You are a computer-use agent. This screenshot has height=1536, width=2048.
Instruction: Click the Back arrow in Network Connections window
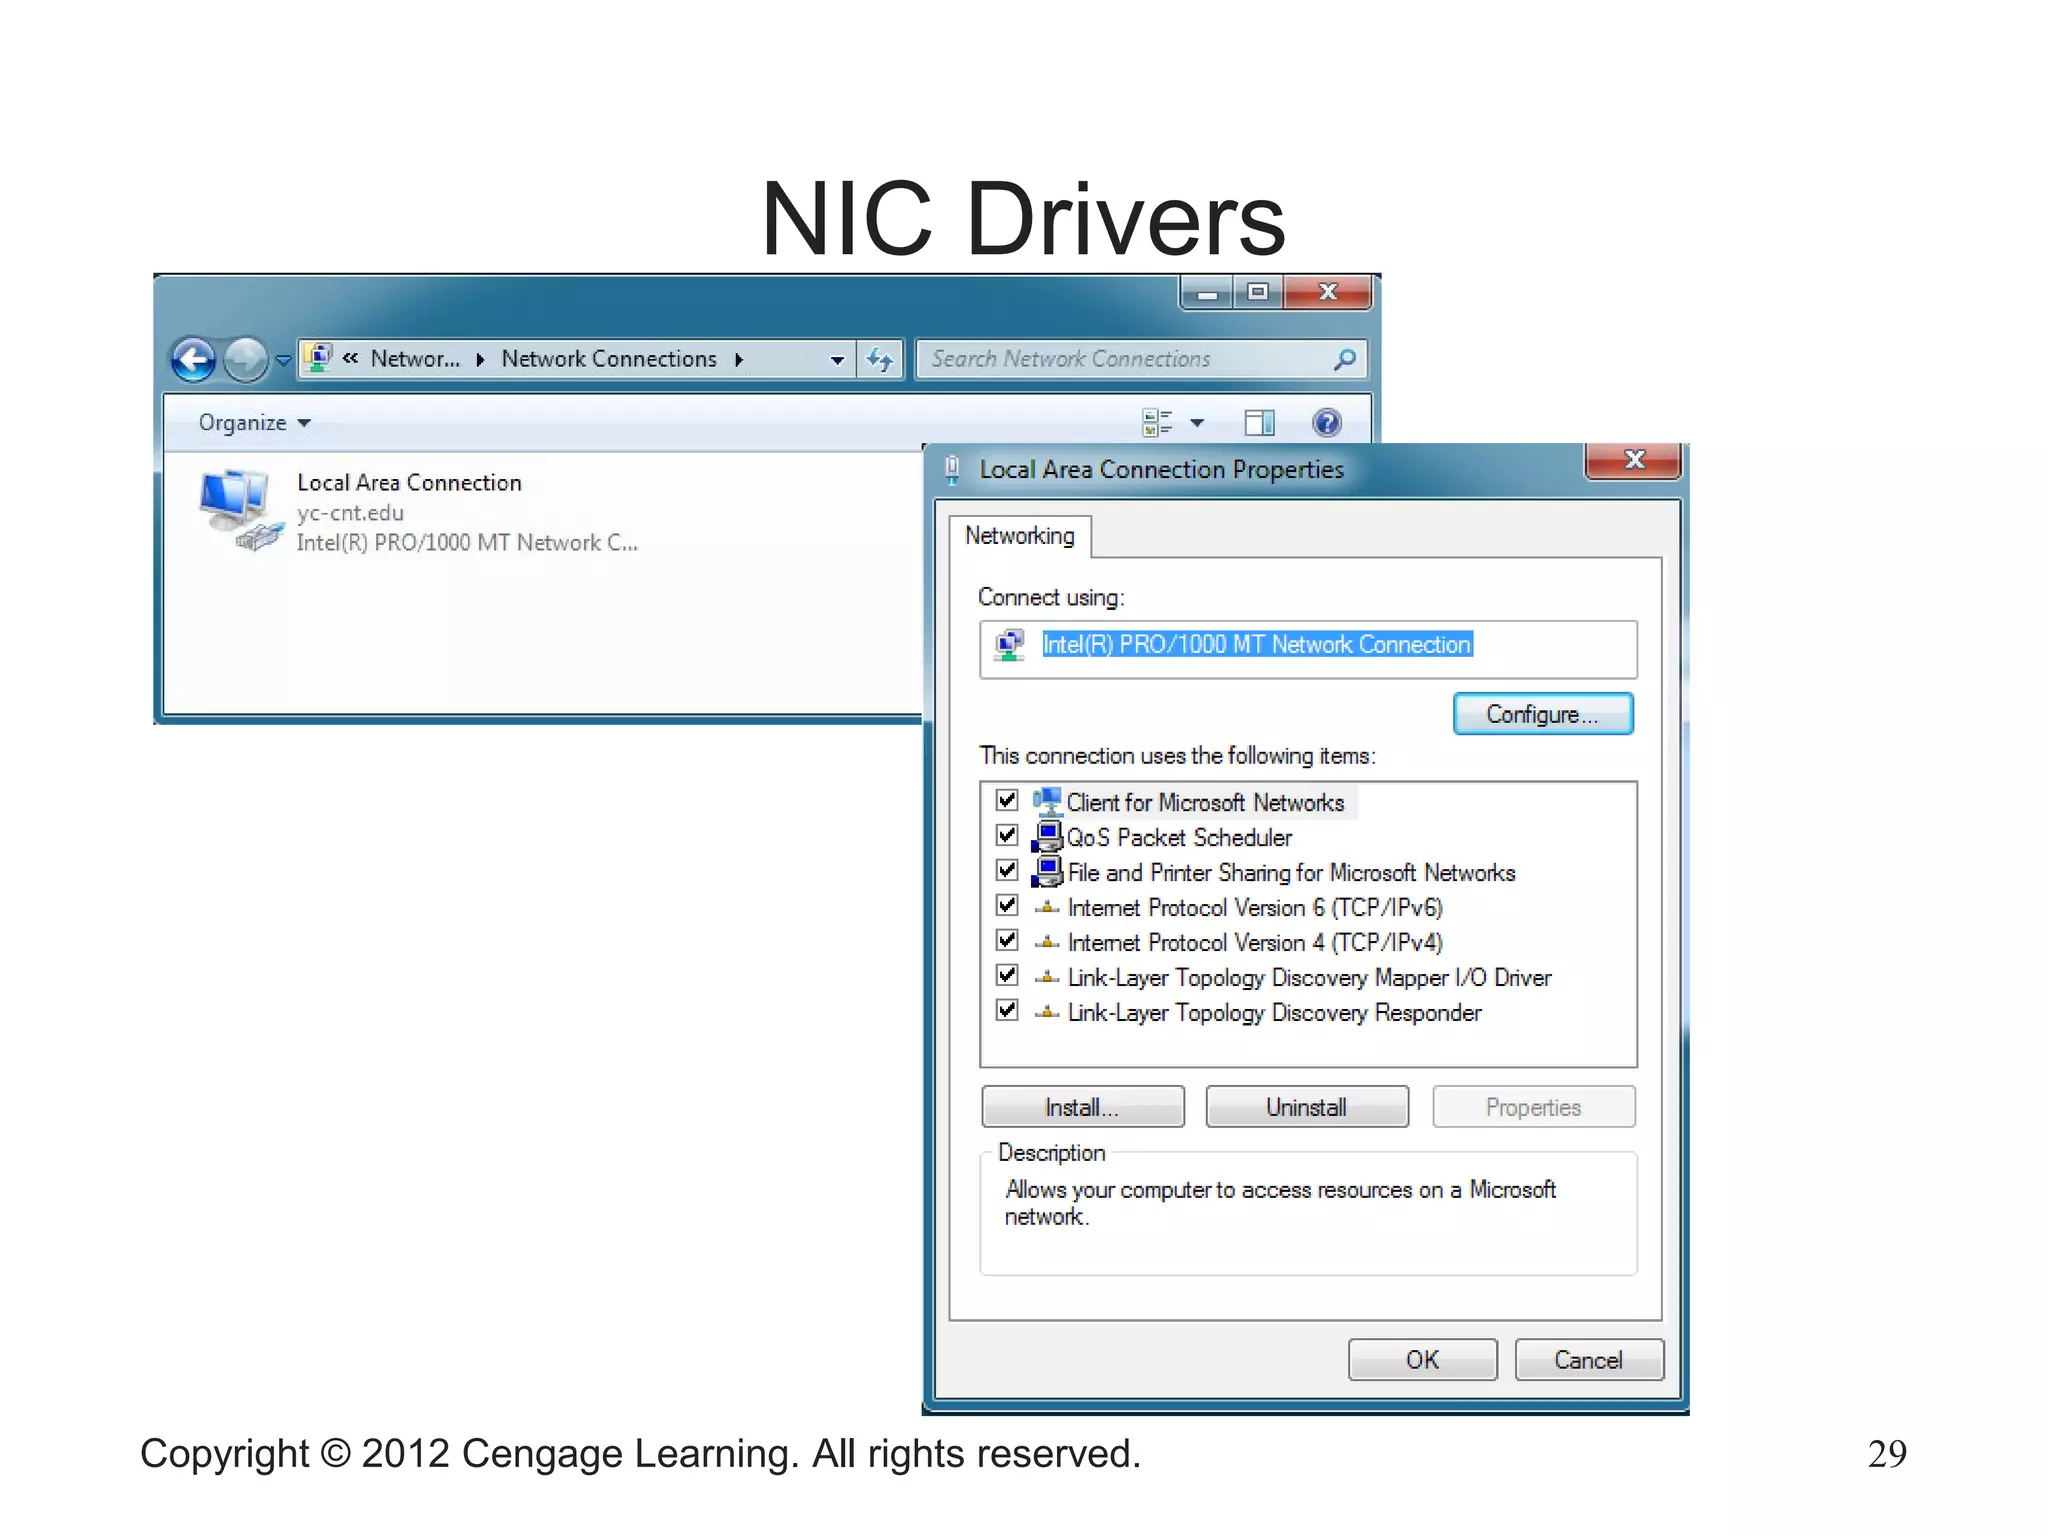tap(193, 360)
